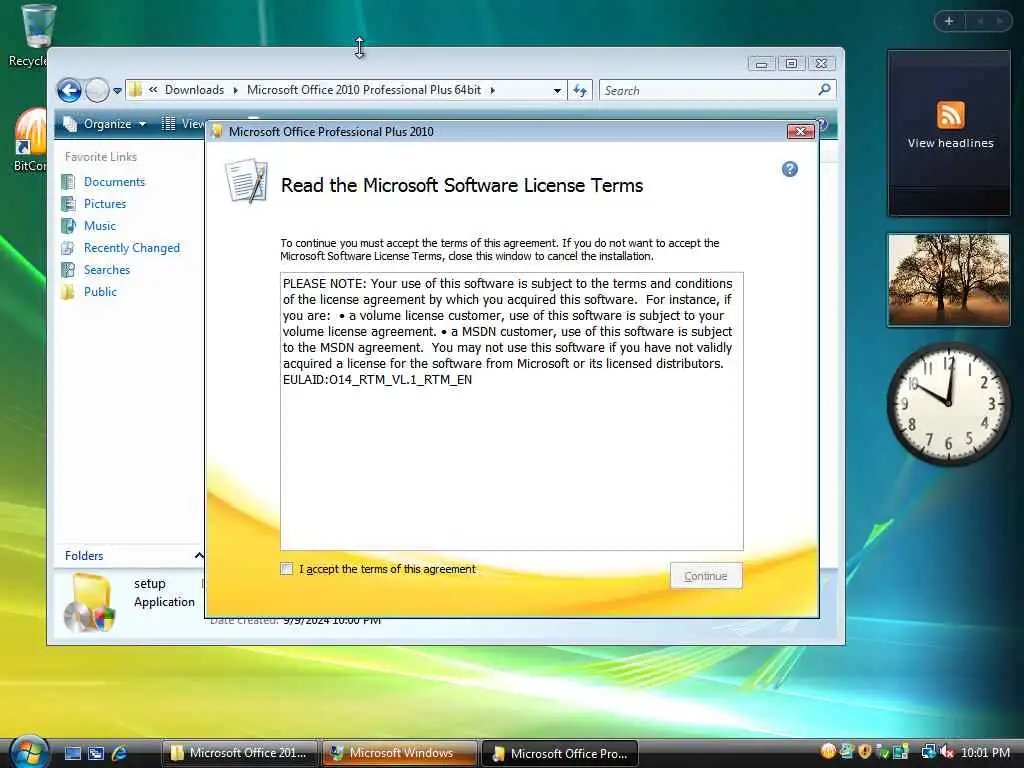Open Searches in Favorite Links
Screen dimensions: 1024x768
106,270
